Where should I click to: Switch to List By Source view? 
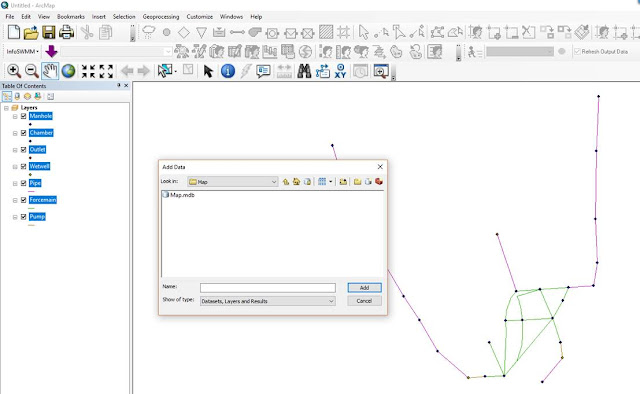(17, 96)
